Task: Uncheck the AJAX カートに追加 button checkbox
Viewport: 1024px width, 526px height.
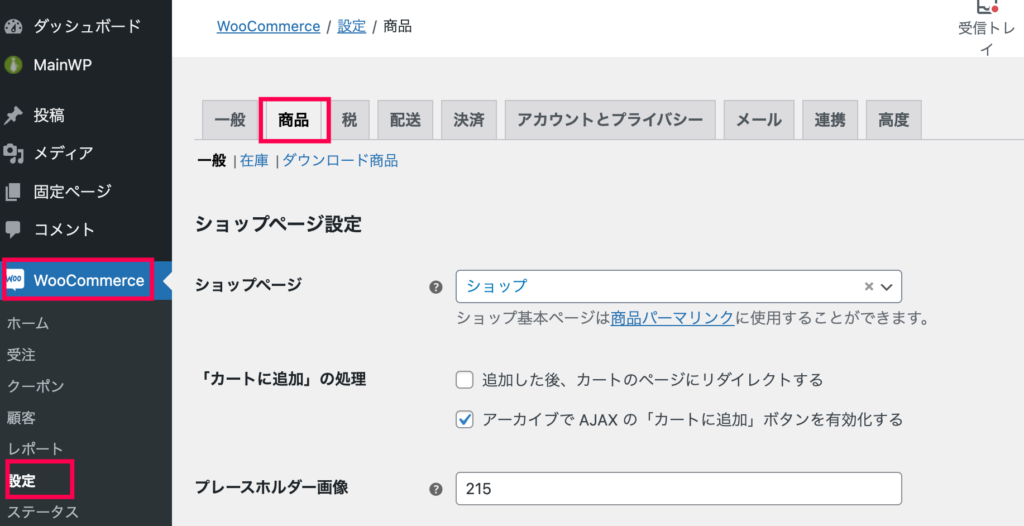Action: coord(464,419)
